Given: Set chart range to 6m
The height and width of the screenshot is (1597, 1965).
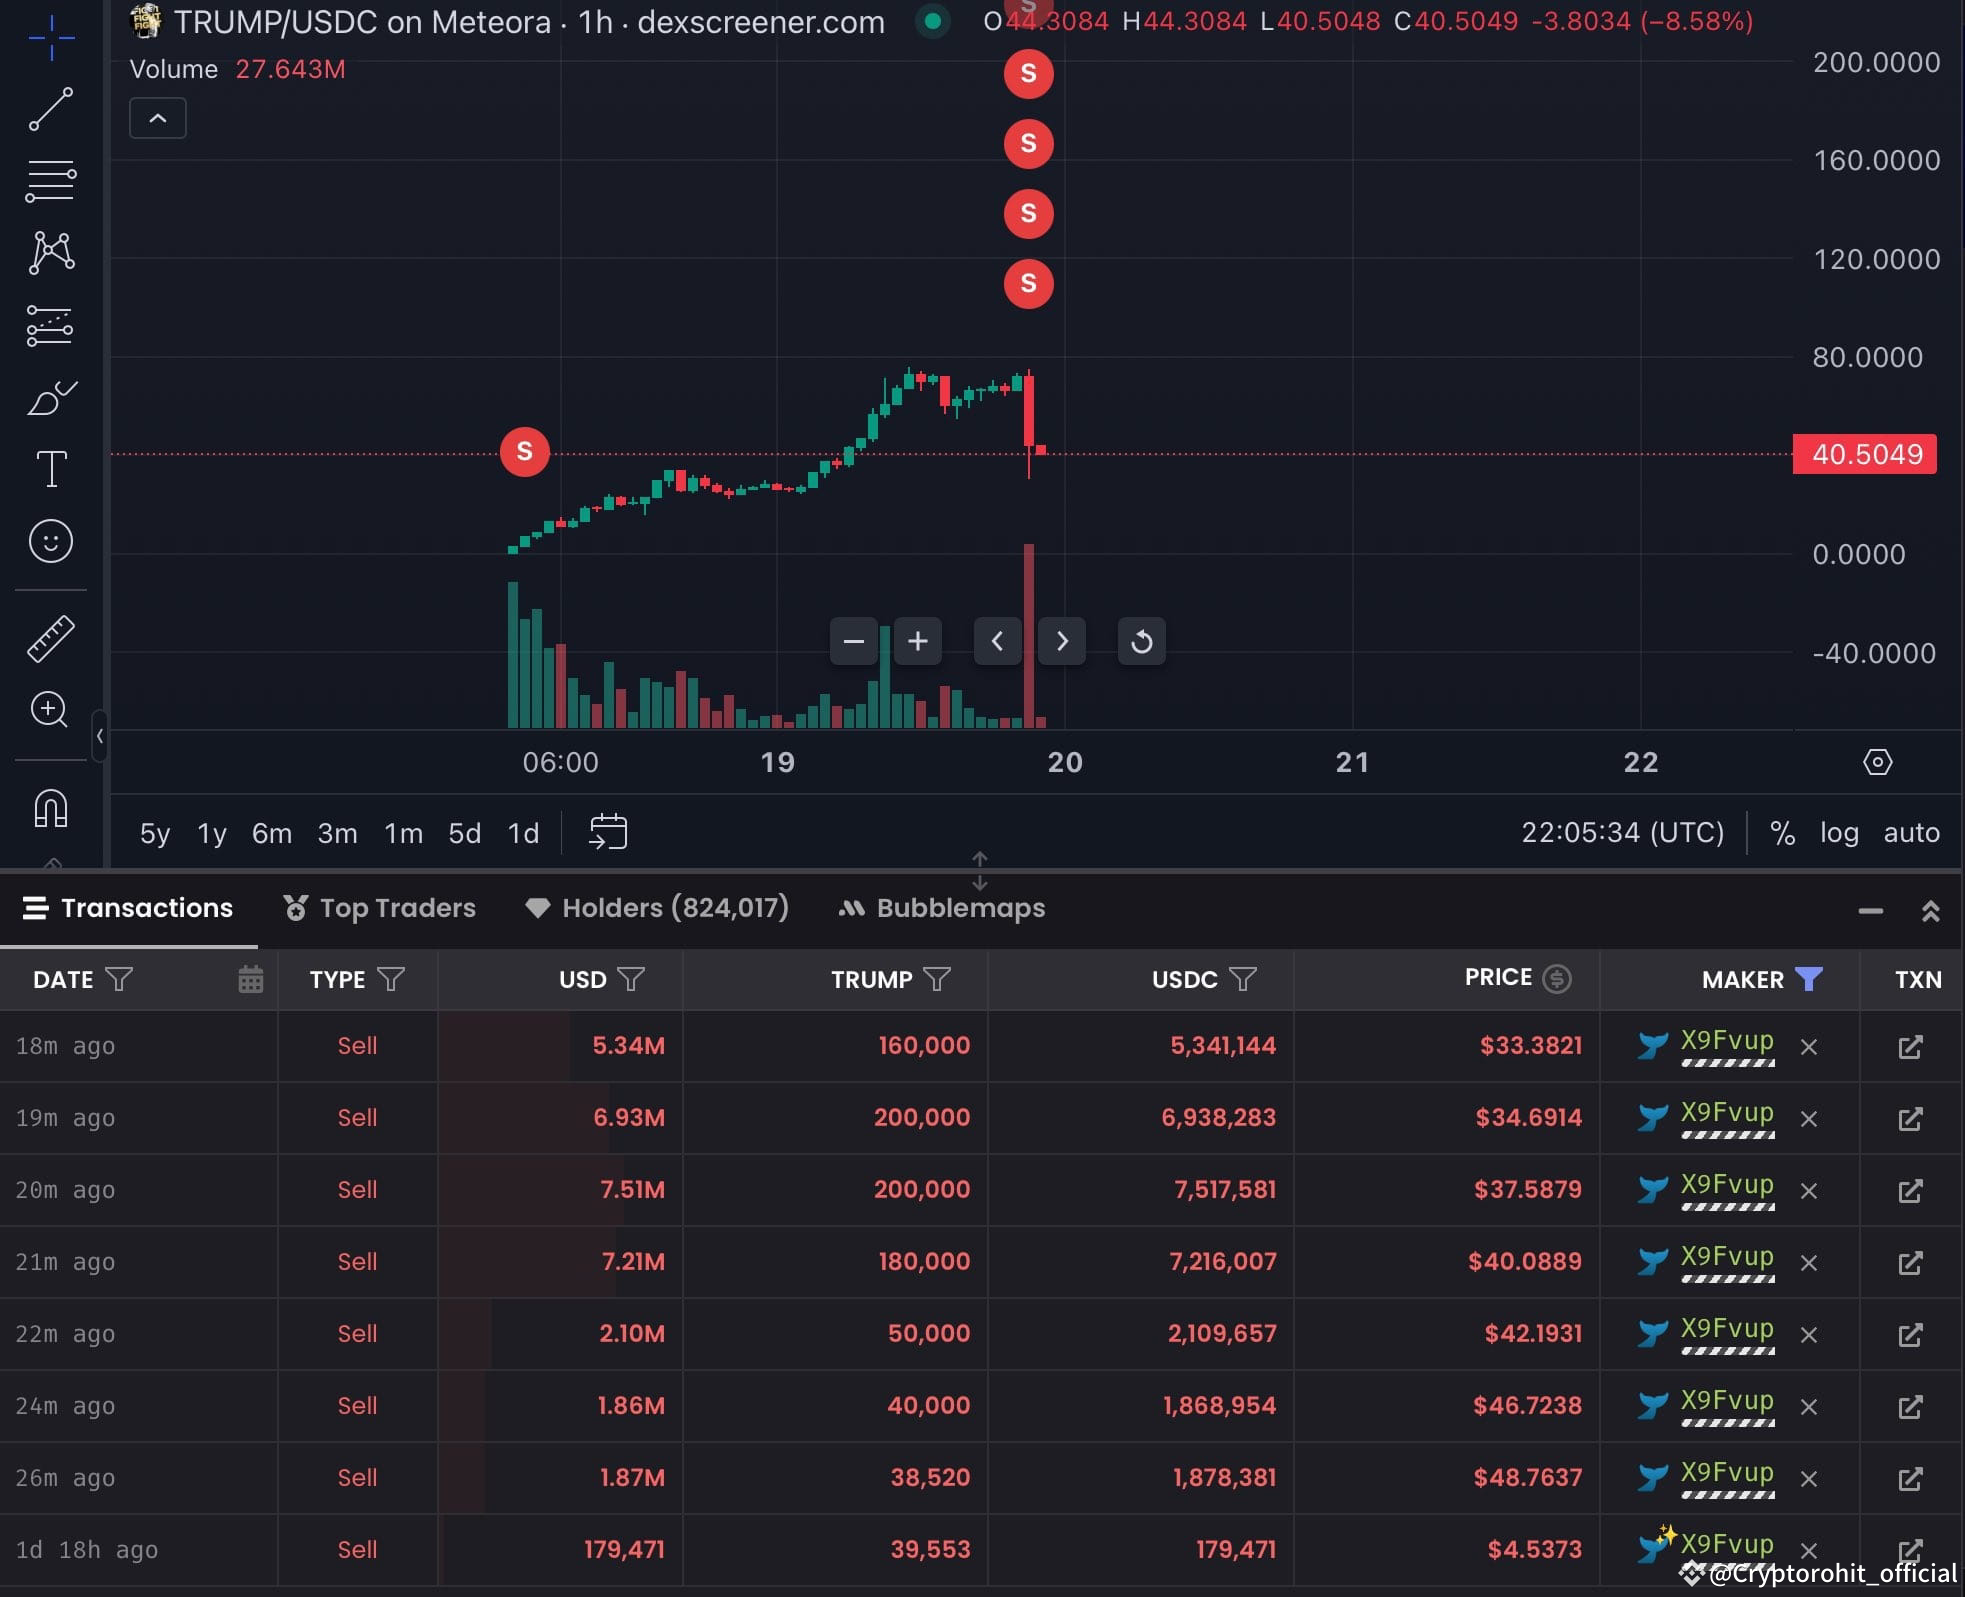Looking at the screenshot, I should (272, 833).
